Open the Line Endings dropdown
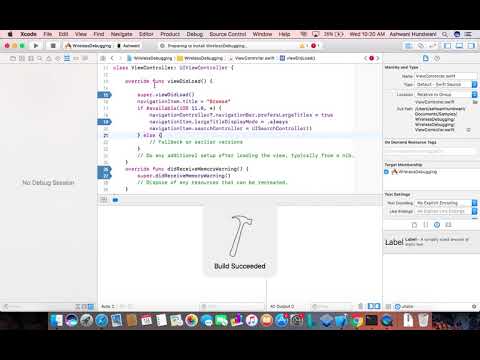This screenshot has width=480, height=360. (446, 211)
